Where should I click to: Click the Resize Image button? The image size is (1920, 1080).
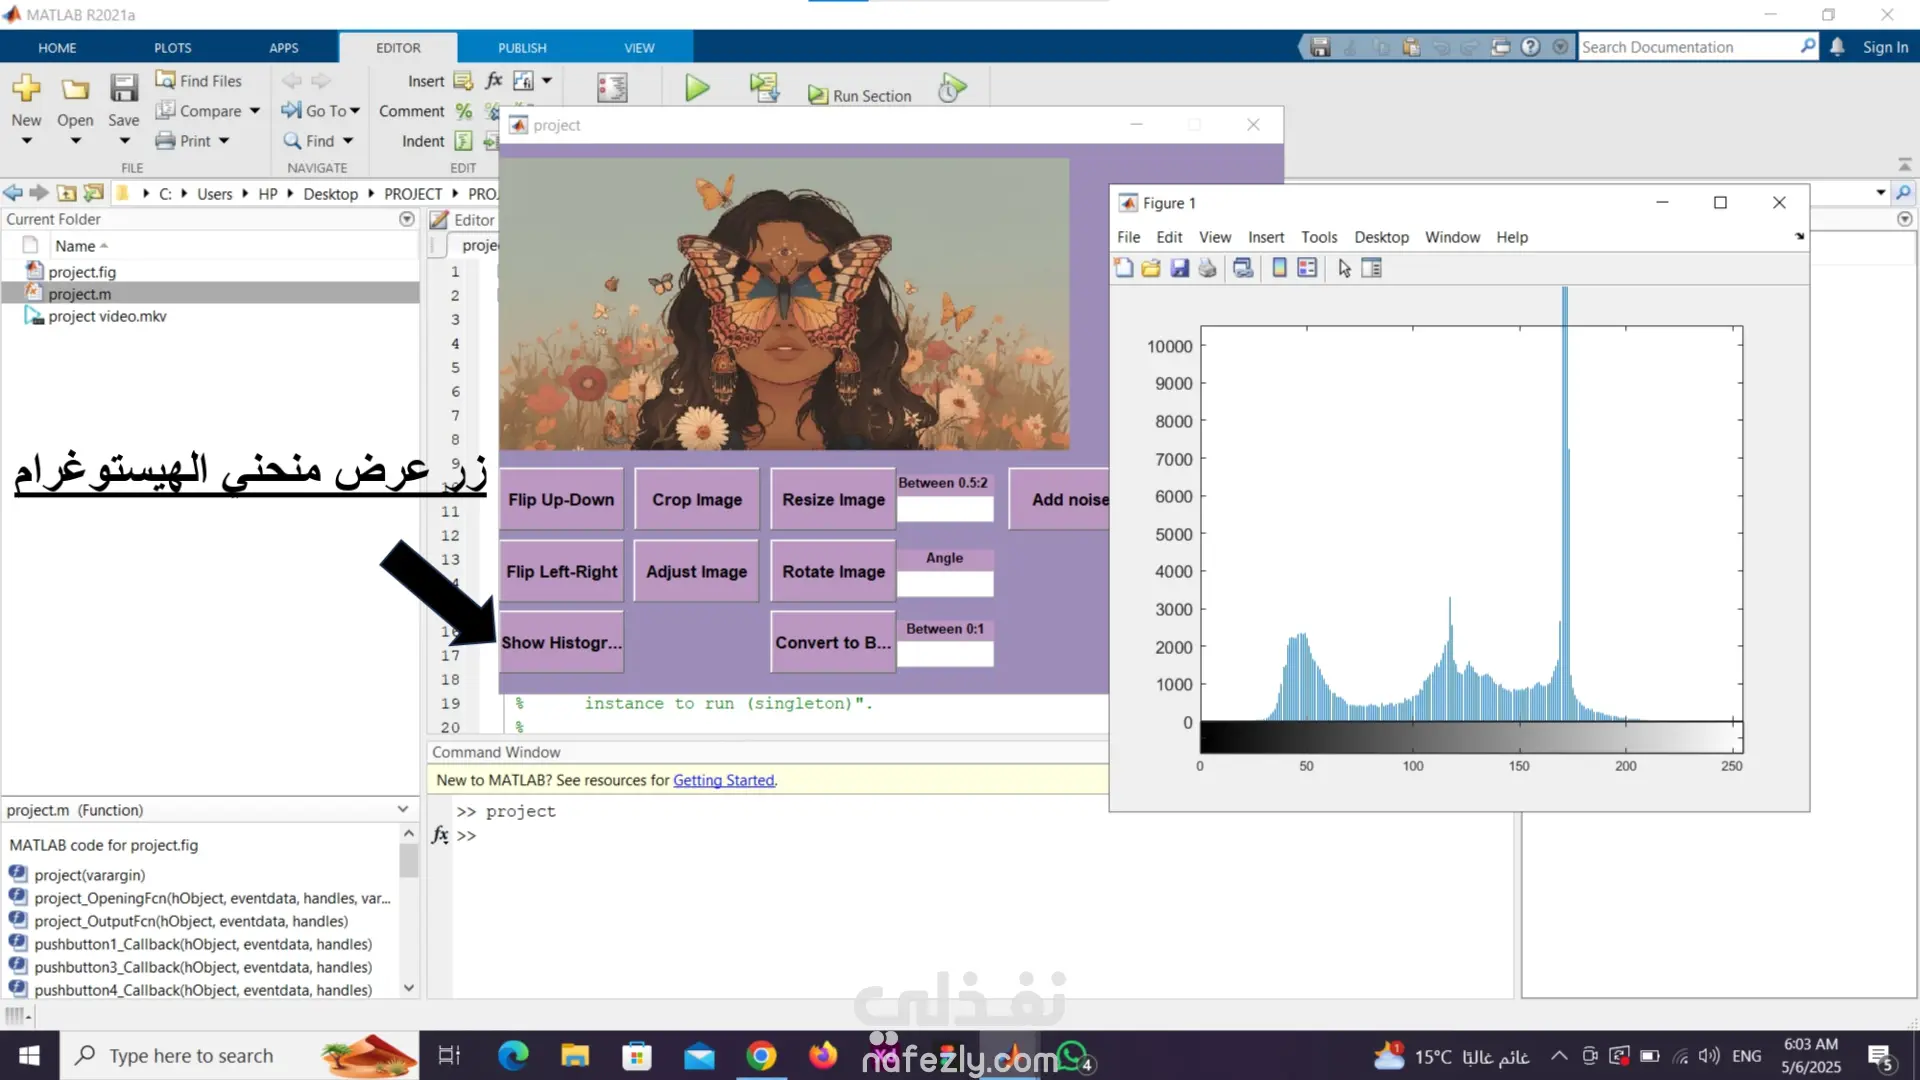click(833, 499)
